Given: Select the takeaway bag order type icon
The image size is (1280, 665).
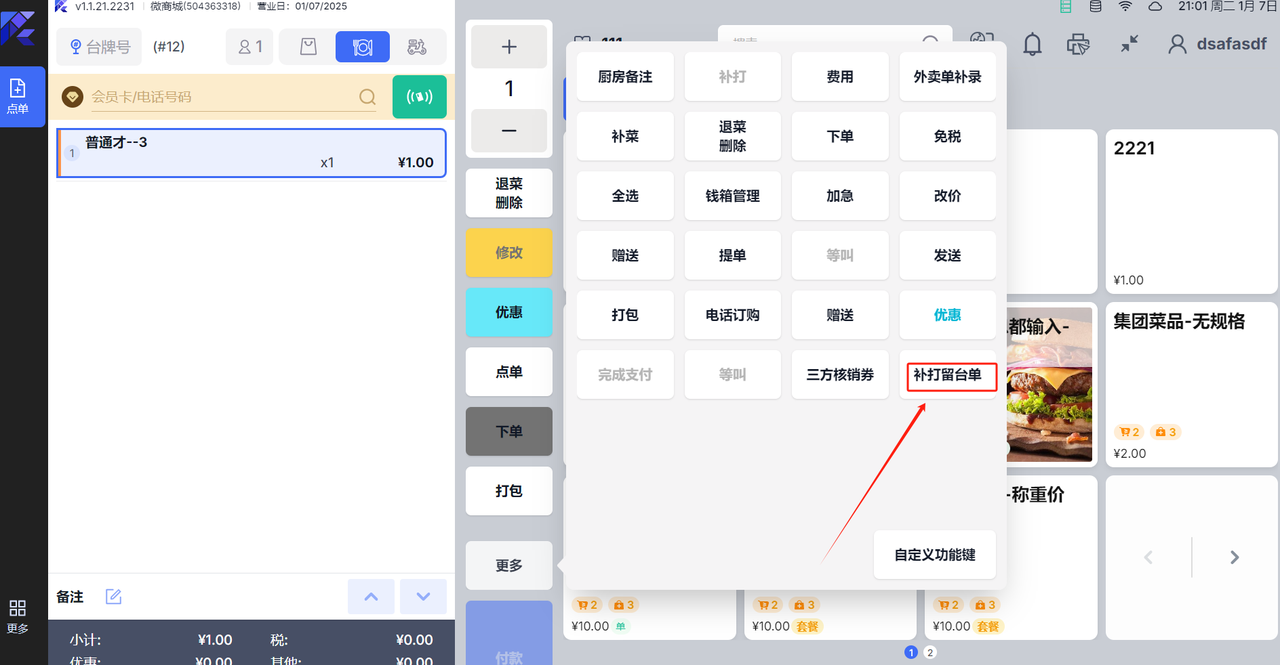Looking at the screenshot, I should click(x=308, y=47).
